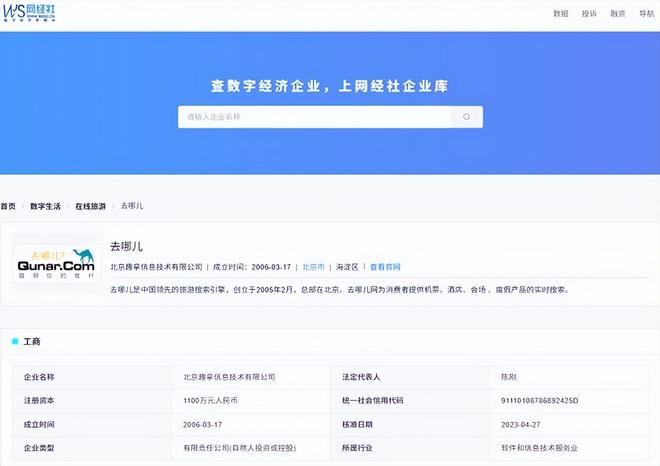Select 在线旅游 breadcrumb link
Screen dimensions: 660x466
point(90,205)
